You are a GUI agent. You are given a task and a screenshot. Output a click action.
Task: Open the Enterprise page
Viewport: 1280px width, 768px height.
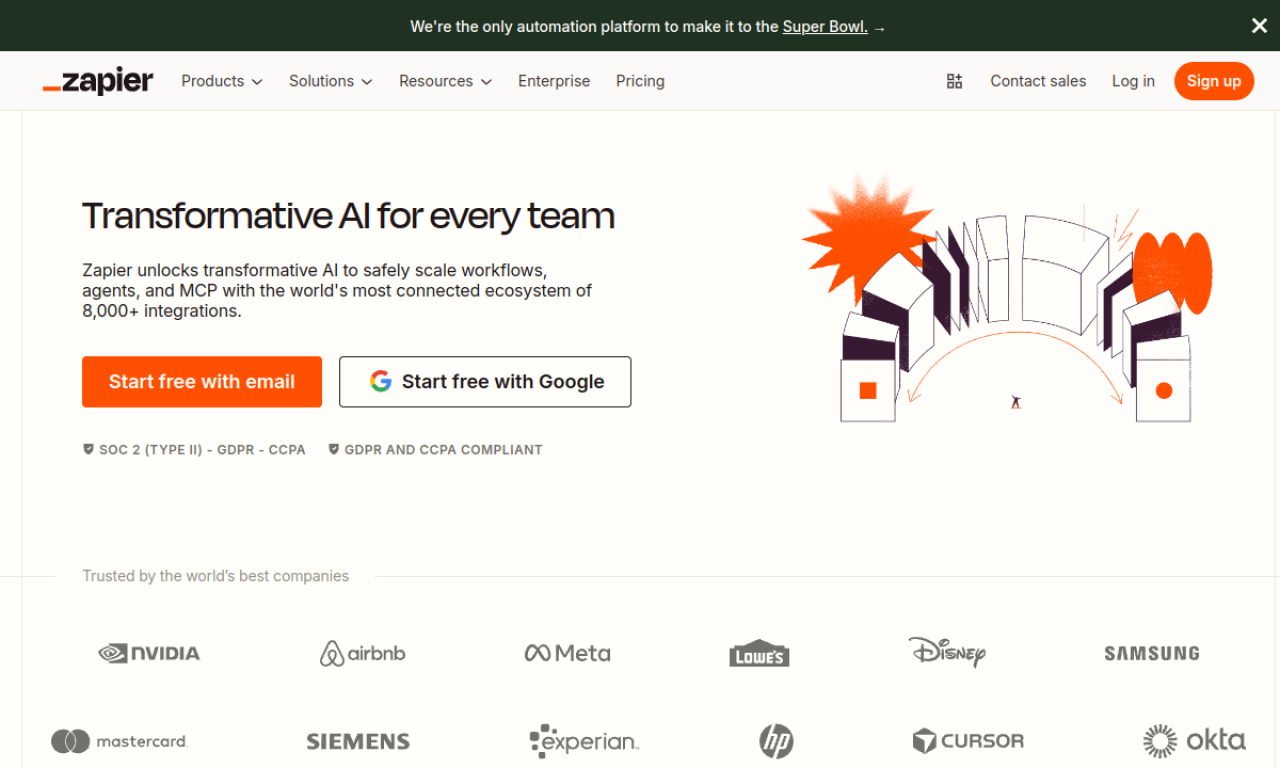point(554,81)
